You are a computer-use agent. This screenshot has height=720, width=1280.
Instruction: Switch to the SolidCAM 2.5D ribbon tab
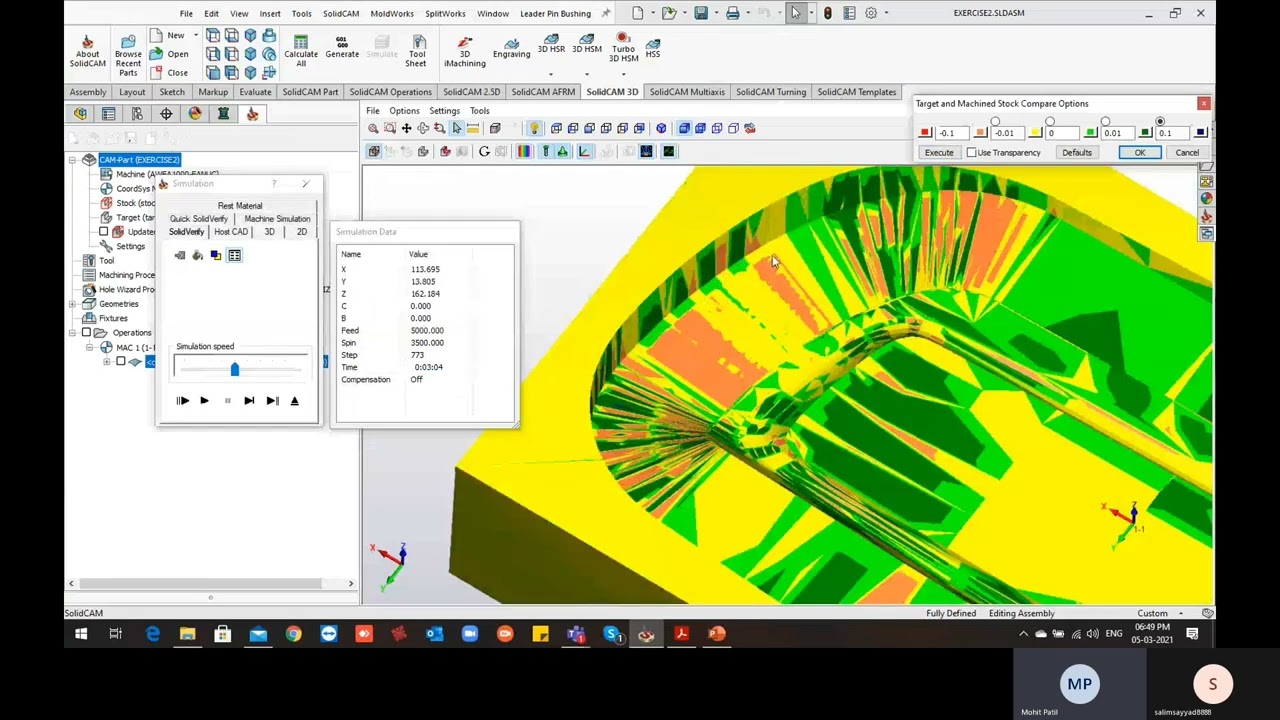tap(471, 92)
